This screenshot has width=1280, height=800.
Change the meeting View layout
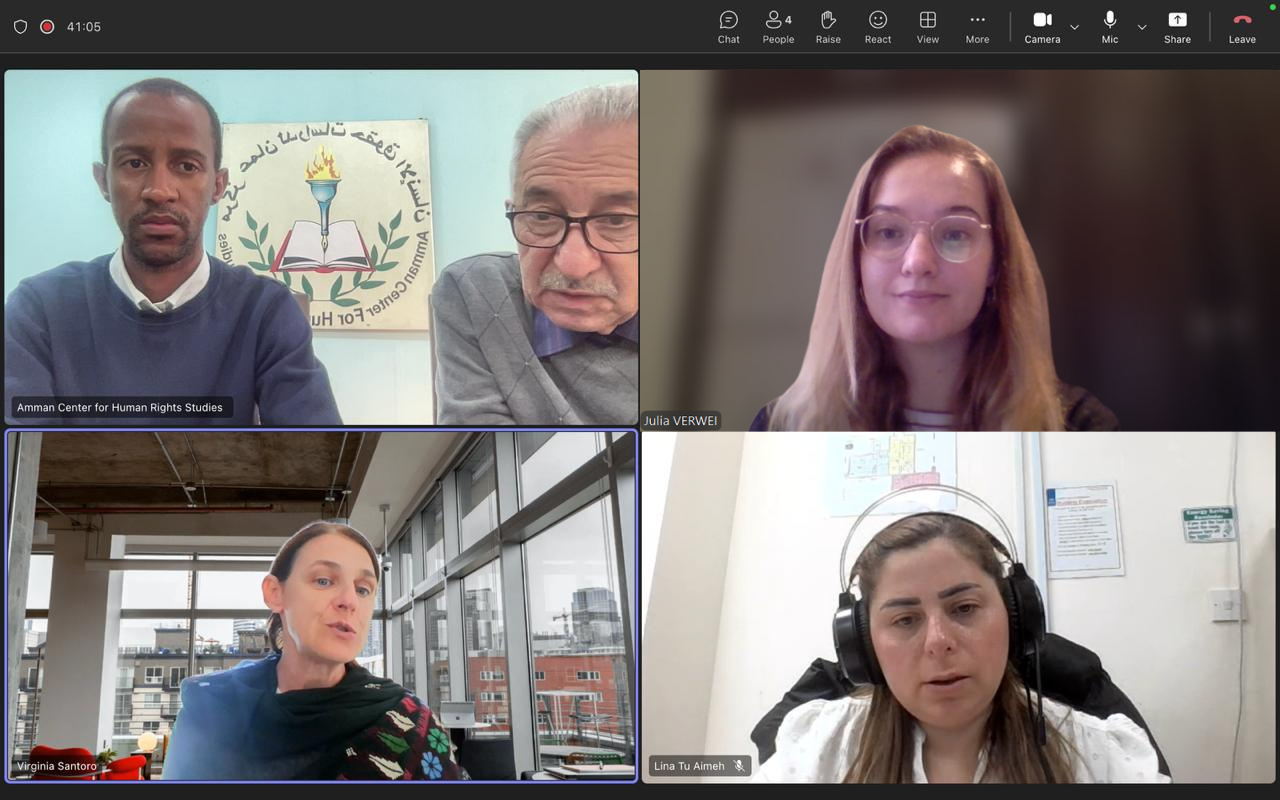(x=928, y=27)
